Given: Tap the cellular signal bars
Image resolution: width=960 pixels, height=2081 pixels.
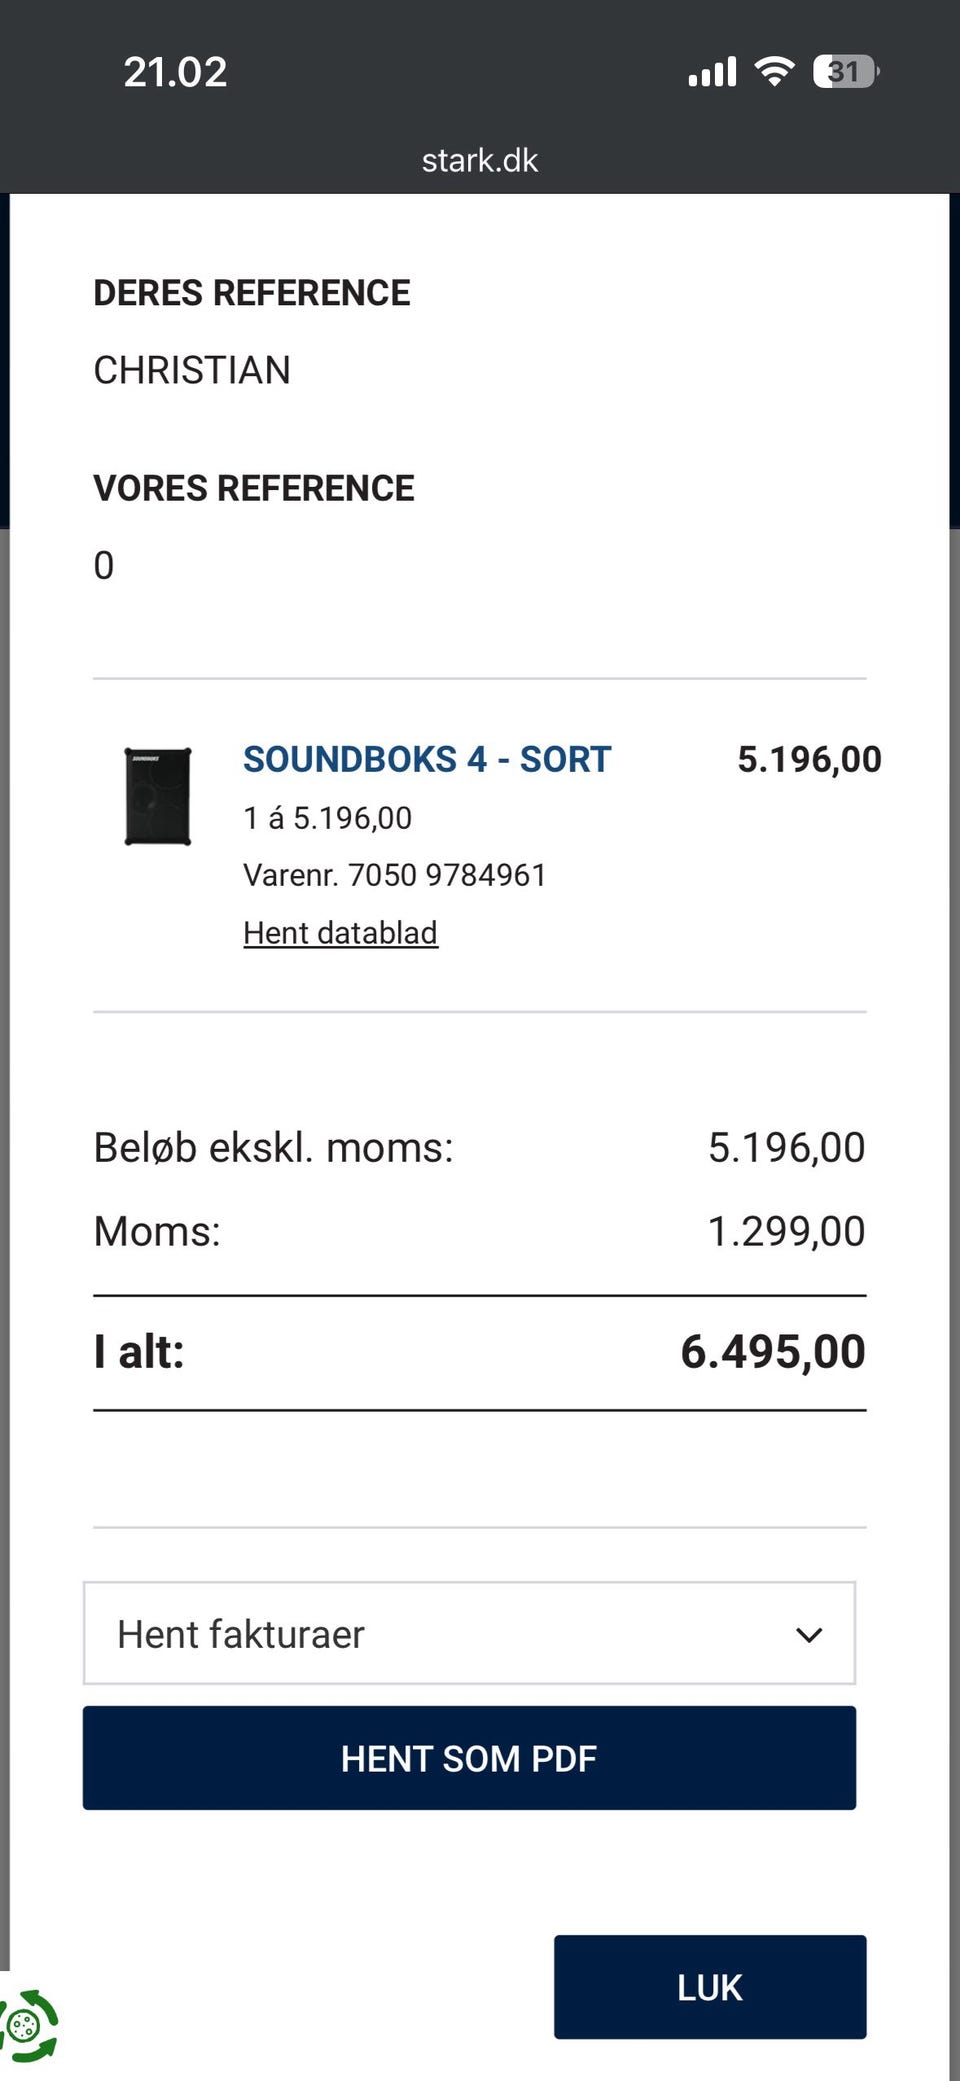Looking at the screenshot, I should tap(712, 72).
